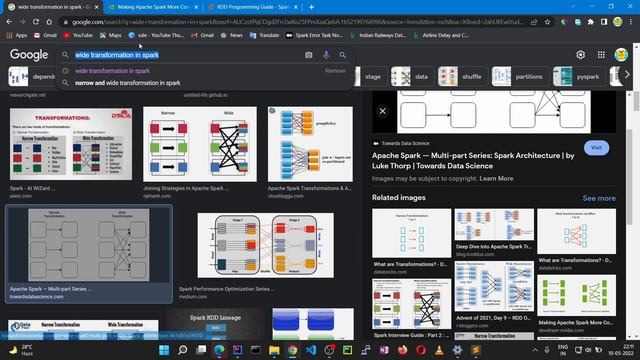Open the Indian Railways Dat... bookmark
Image resolution: width=640 pixels, height=360 pixels.
[x=378, y=35]
